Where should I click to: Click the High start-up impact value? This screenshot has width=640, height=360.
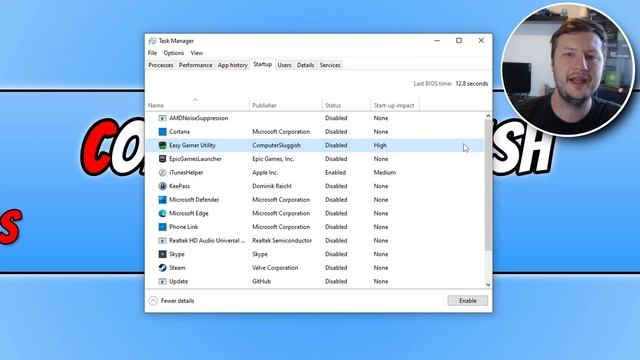[x=380, y=145]
